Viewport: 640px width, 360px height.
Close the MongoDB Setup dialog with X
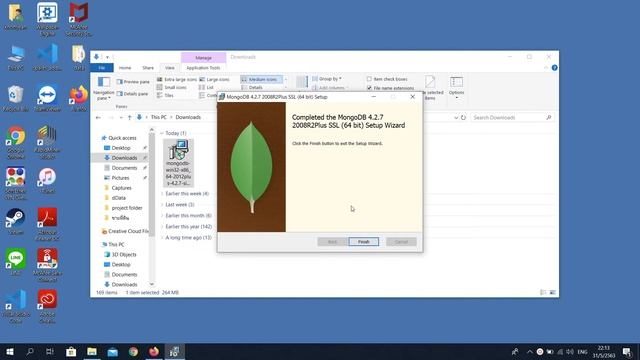(x=412, y=97)
